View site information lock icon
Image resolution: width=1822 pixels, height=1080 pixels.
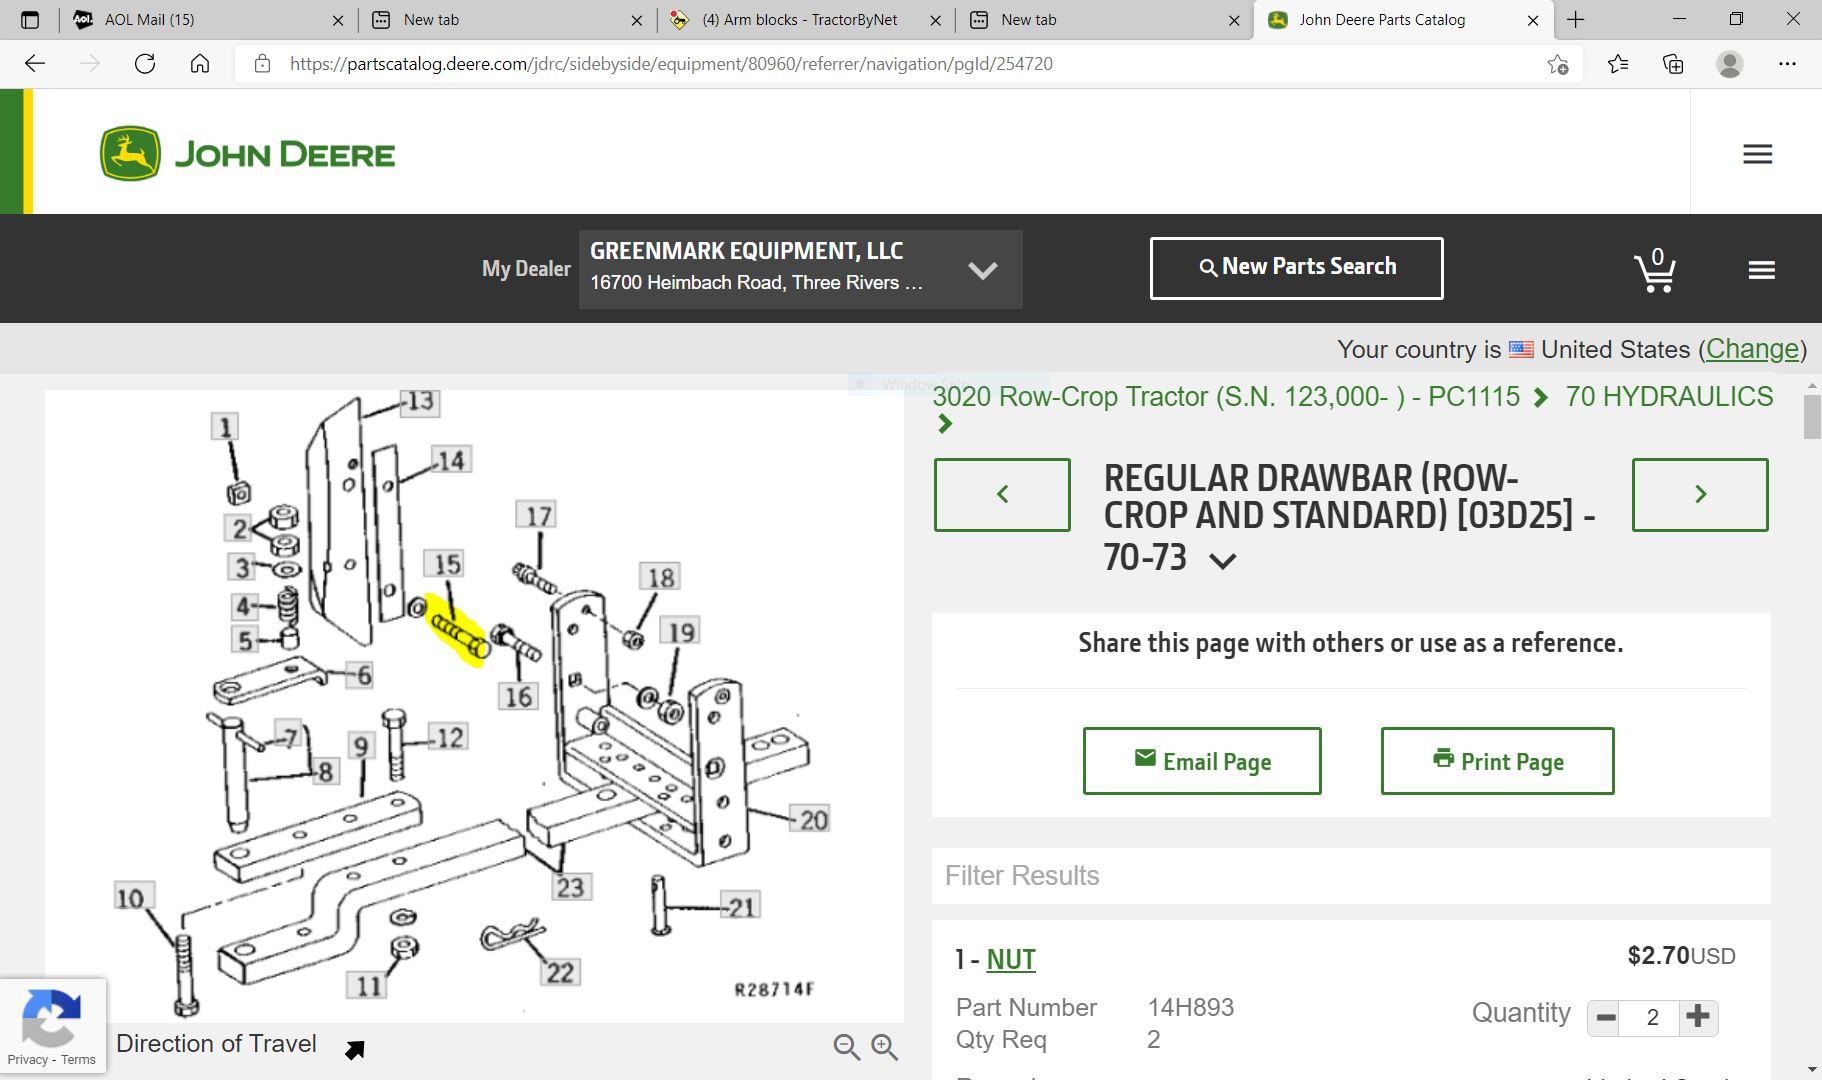[262, 64]
